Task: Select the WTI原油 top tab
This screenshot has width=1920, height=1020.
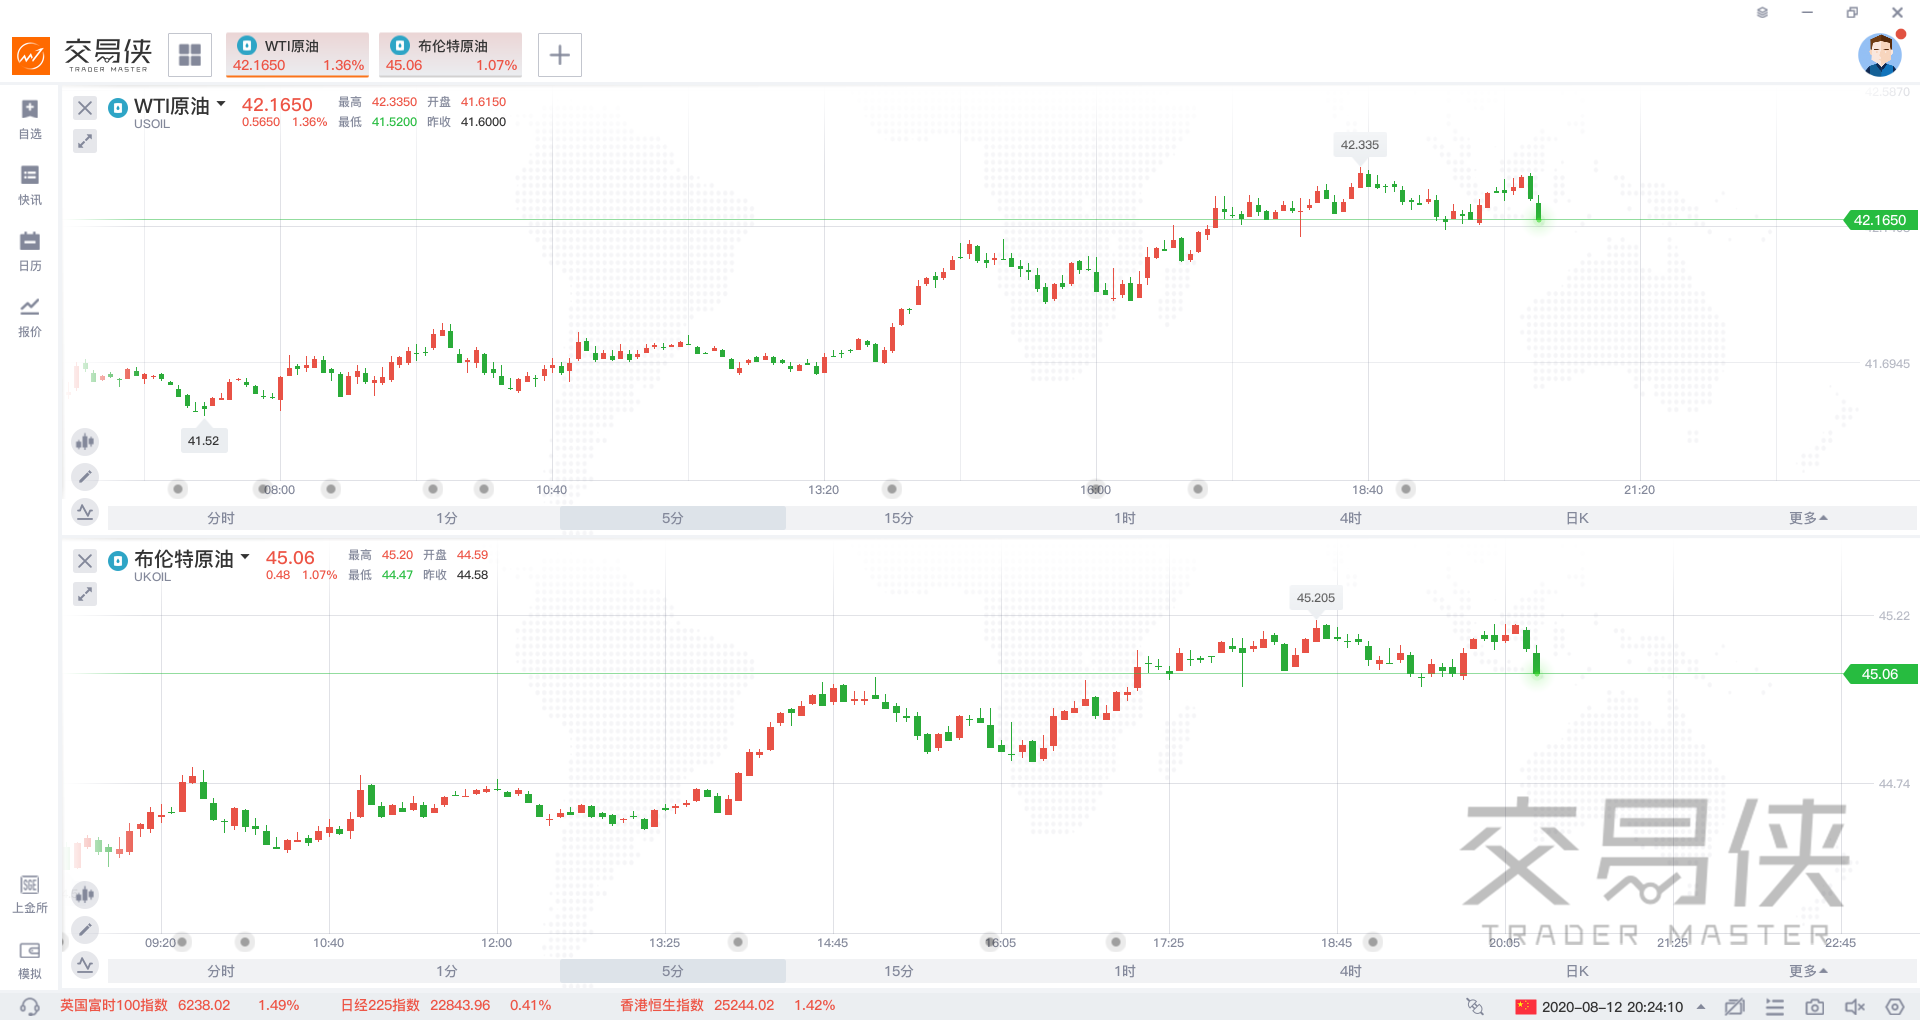Action: 297,55
